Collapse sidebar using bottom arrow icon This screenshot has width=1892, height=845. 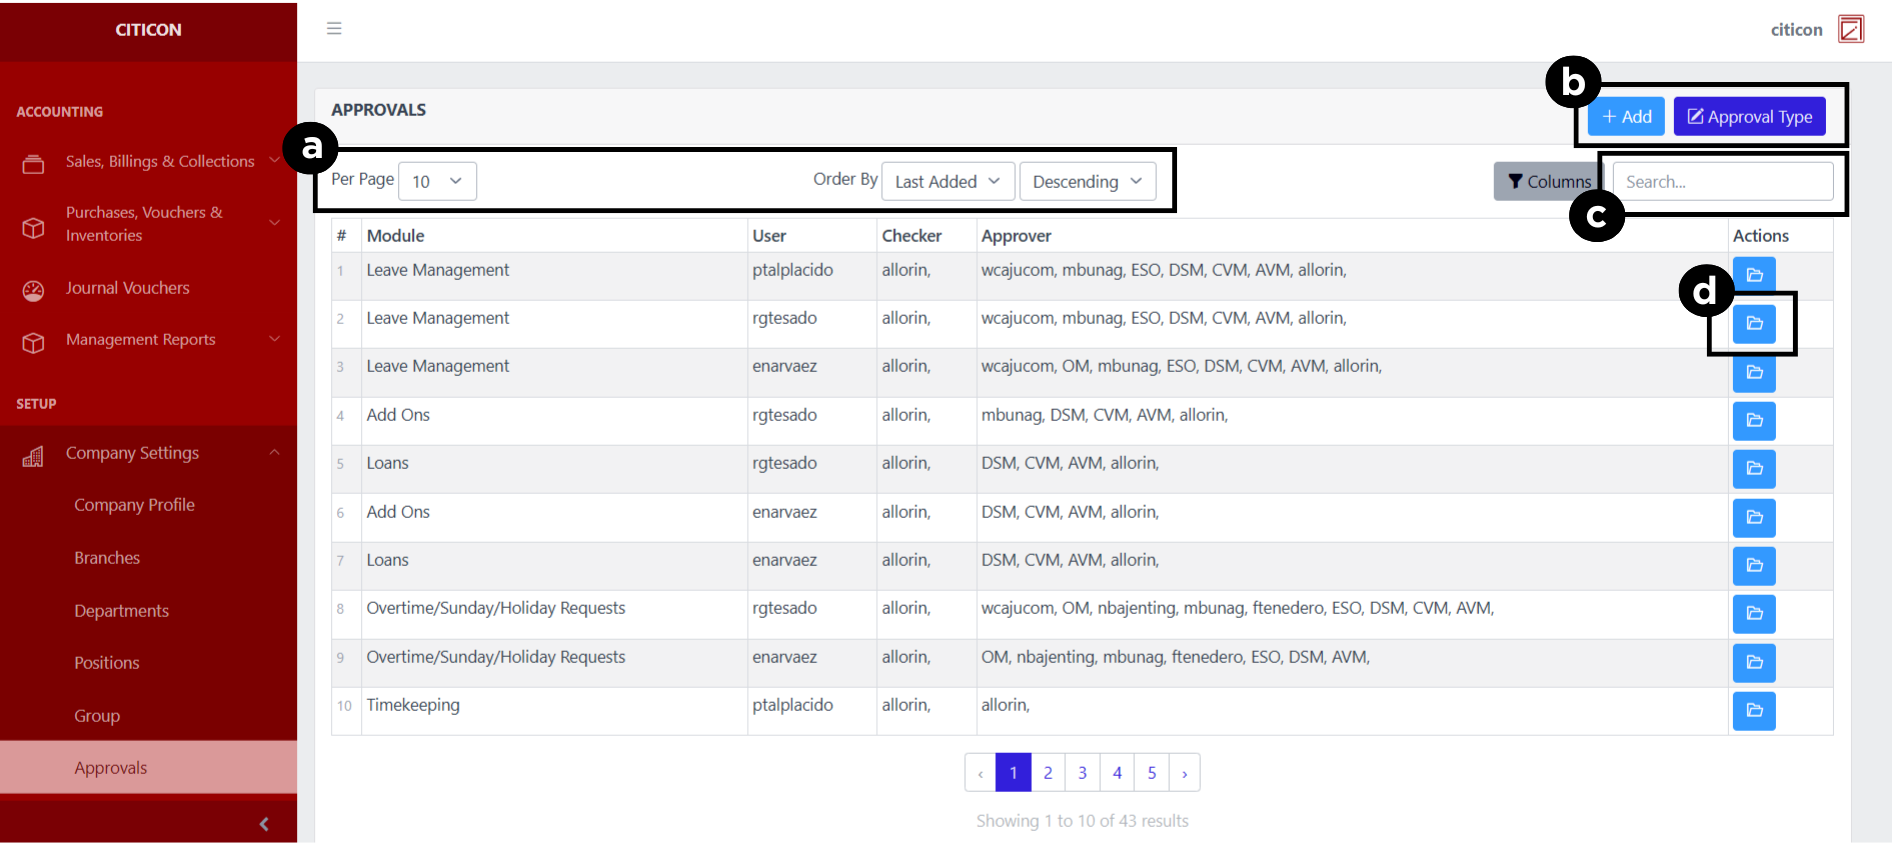point(264,824)
